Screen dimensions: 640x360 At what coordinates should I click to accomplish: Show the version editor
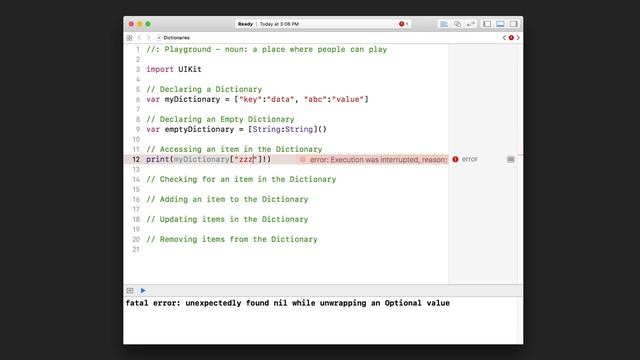(x=471, y=24)
